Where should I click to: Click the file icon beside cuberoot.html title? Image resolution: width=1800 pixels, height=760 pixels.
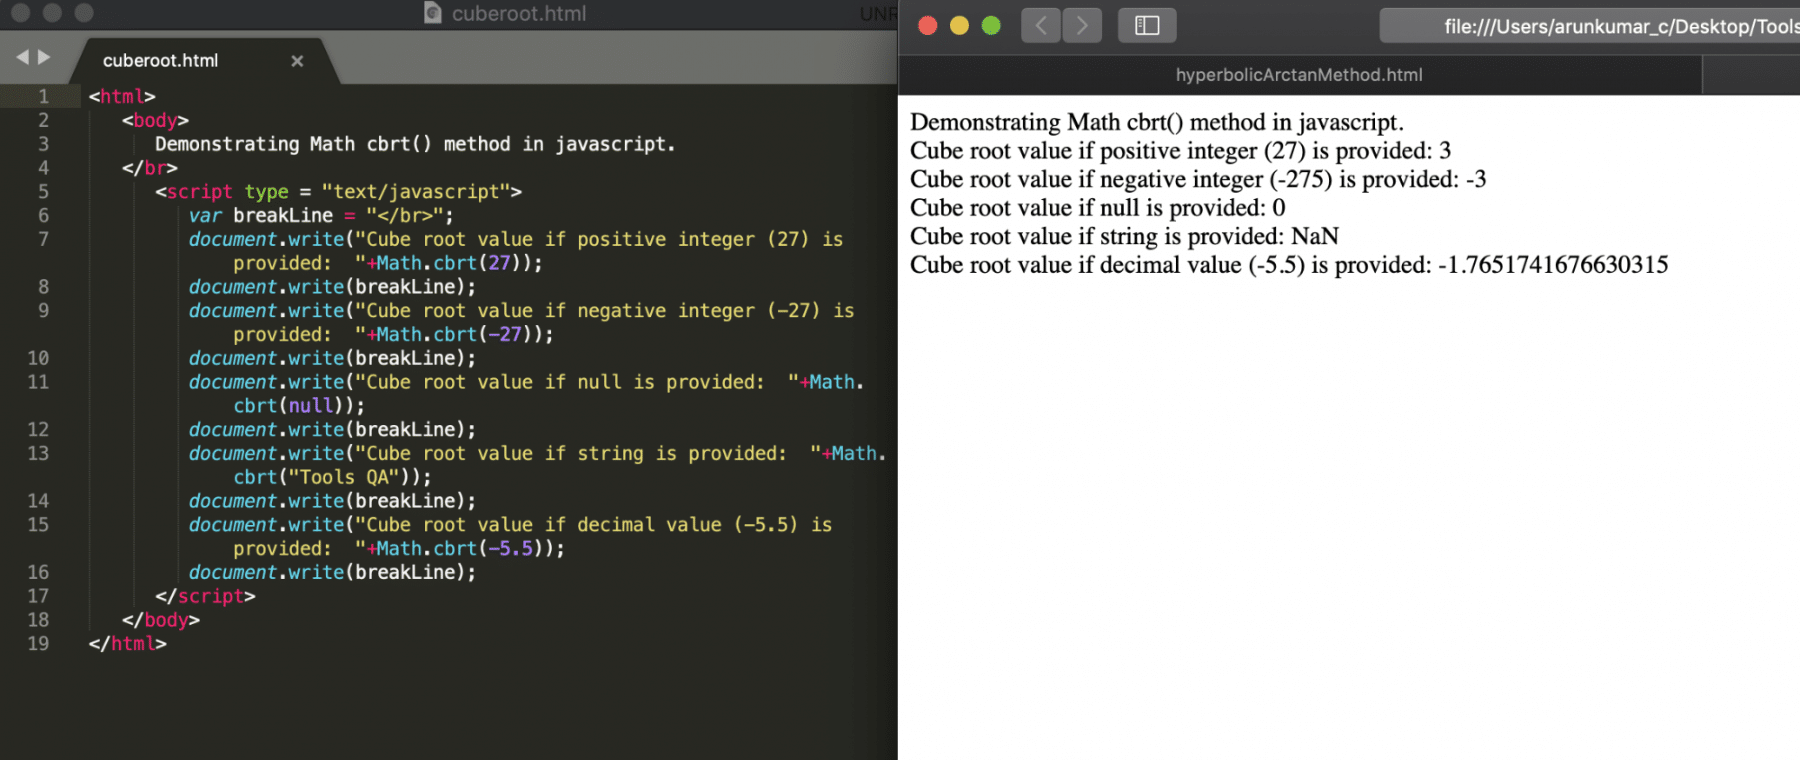[x=432, y=13]
